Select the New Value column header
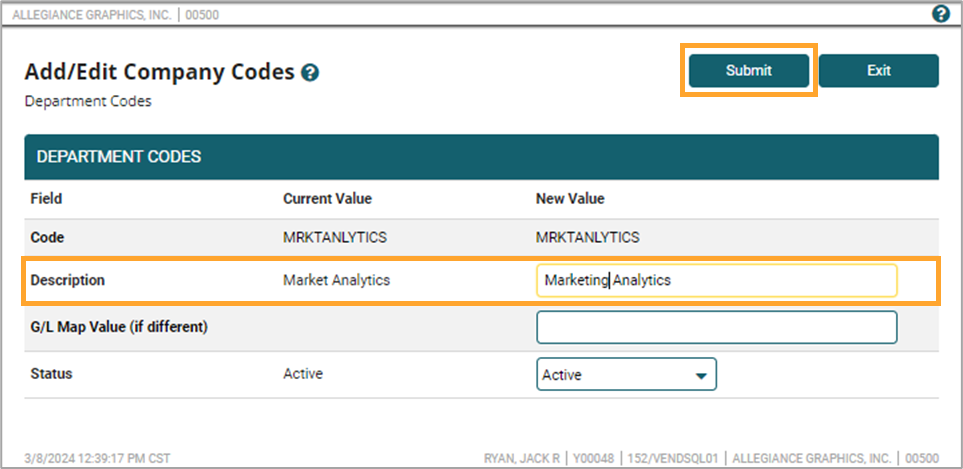Screen dimensions: 963x469 pos(570,199)
